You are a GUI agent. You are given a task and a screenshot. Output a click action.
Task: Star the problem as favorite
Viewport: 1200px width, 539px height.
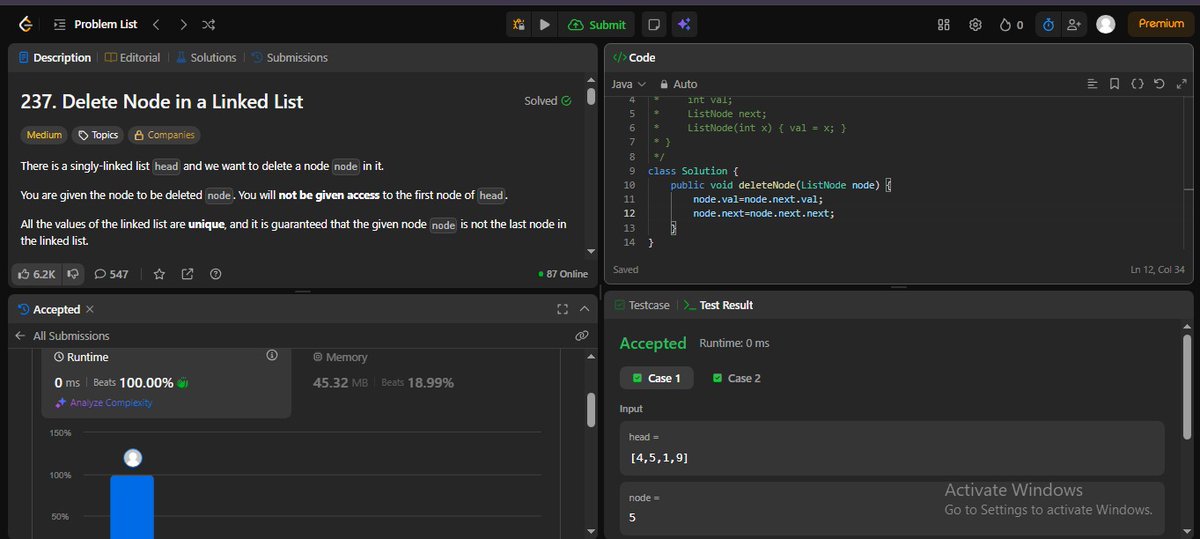pos(161,274)
